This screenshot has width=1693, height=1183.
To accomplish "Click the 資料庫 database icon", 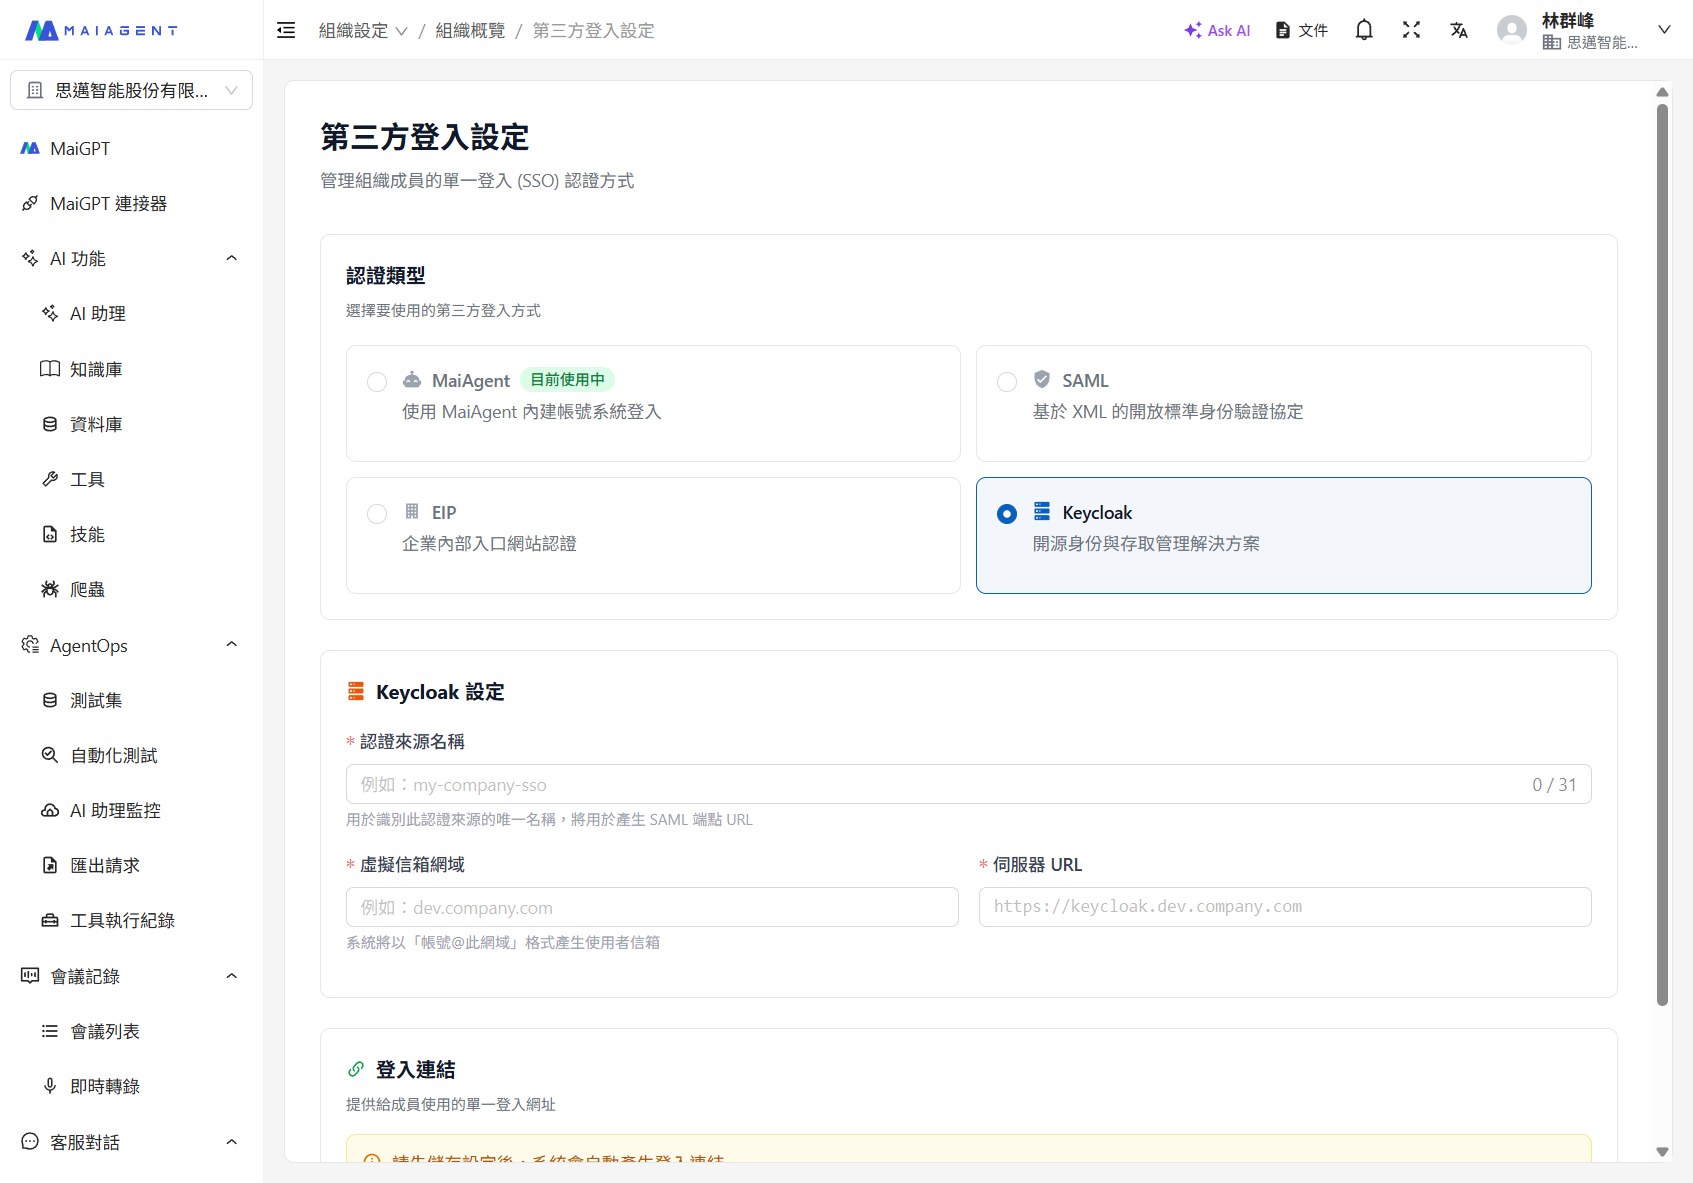I will (50, 424).
